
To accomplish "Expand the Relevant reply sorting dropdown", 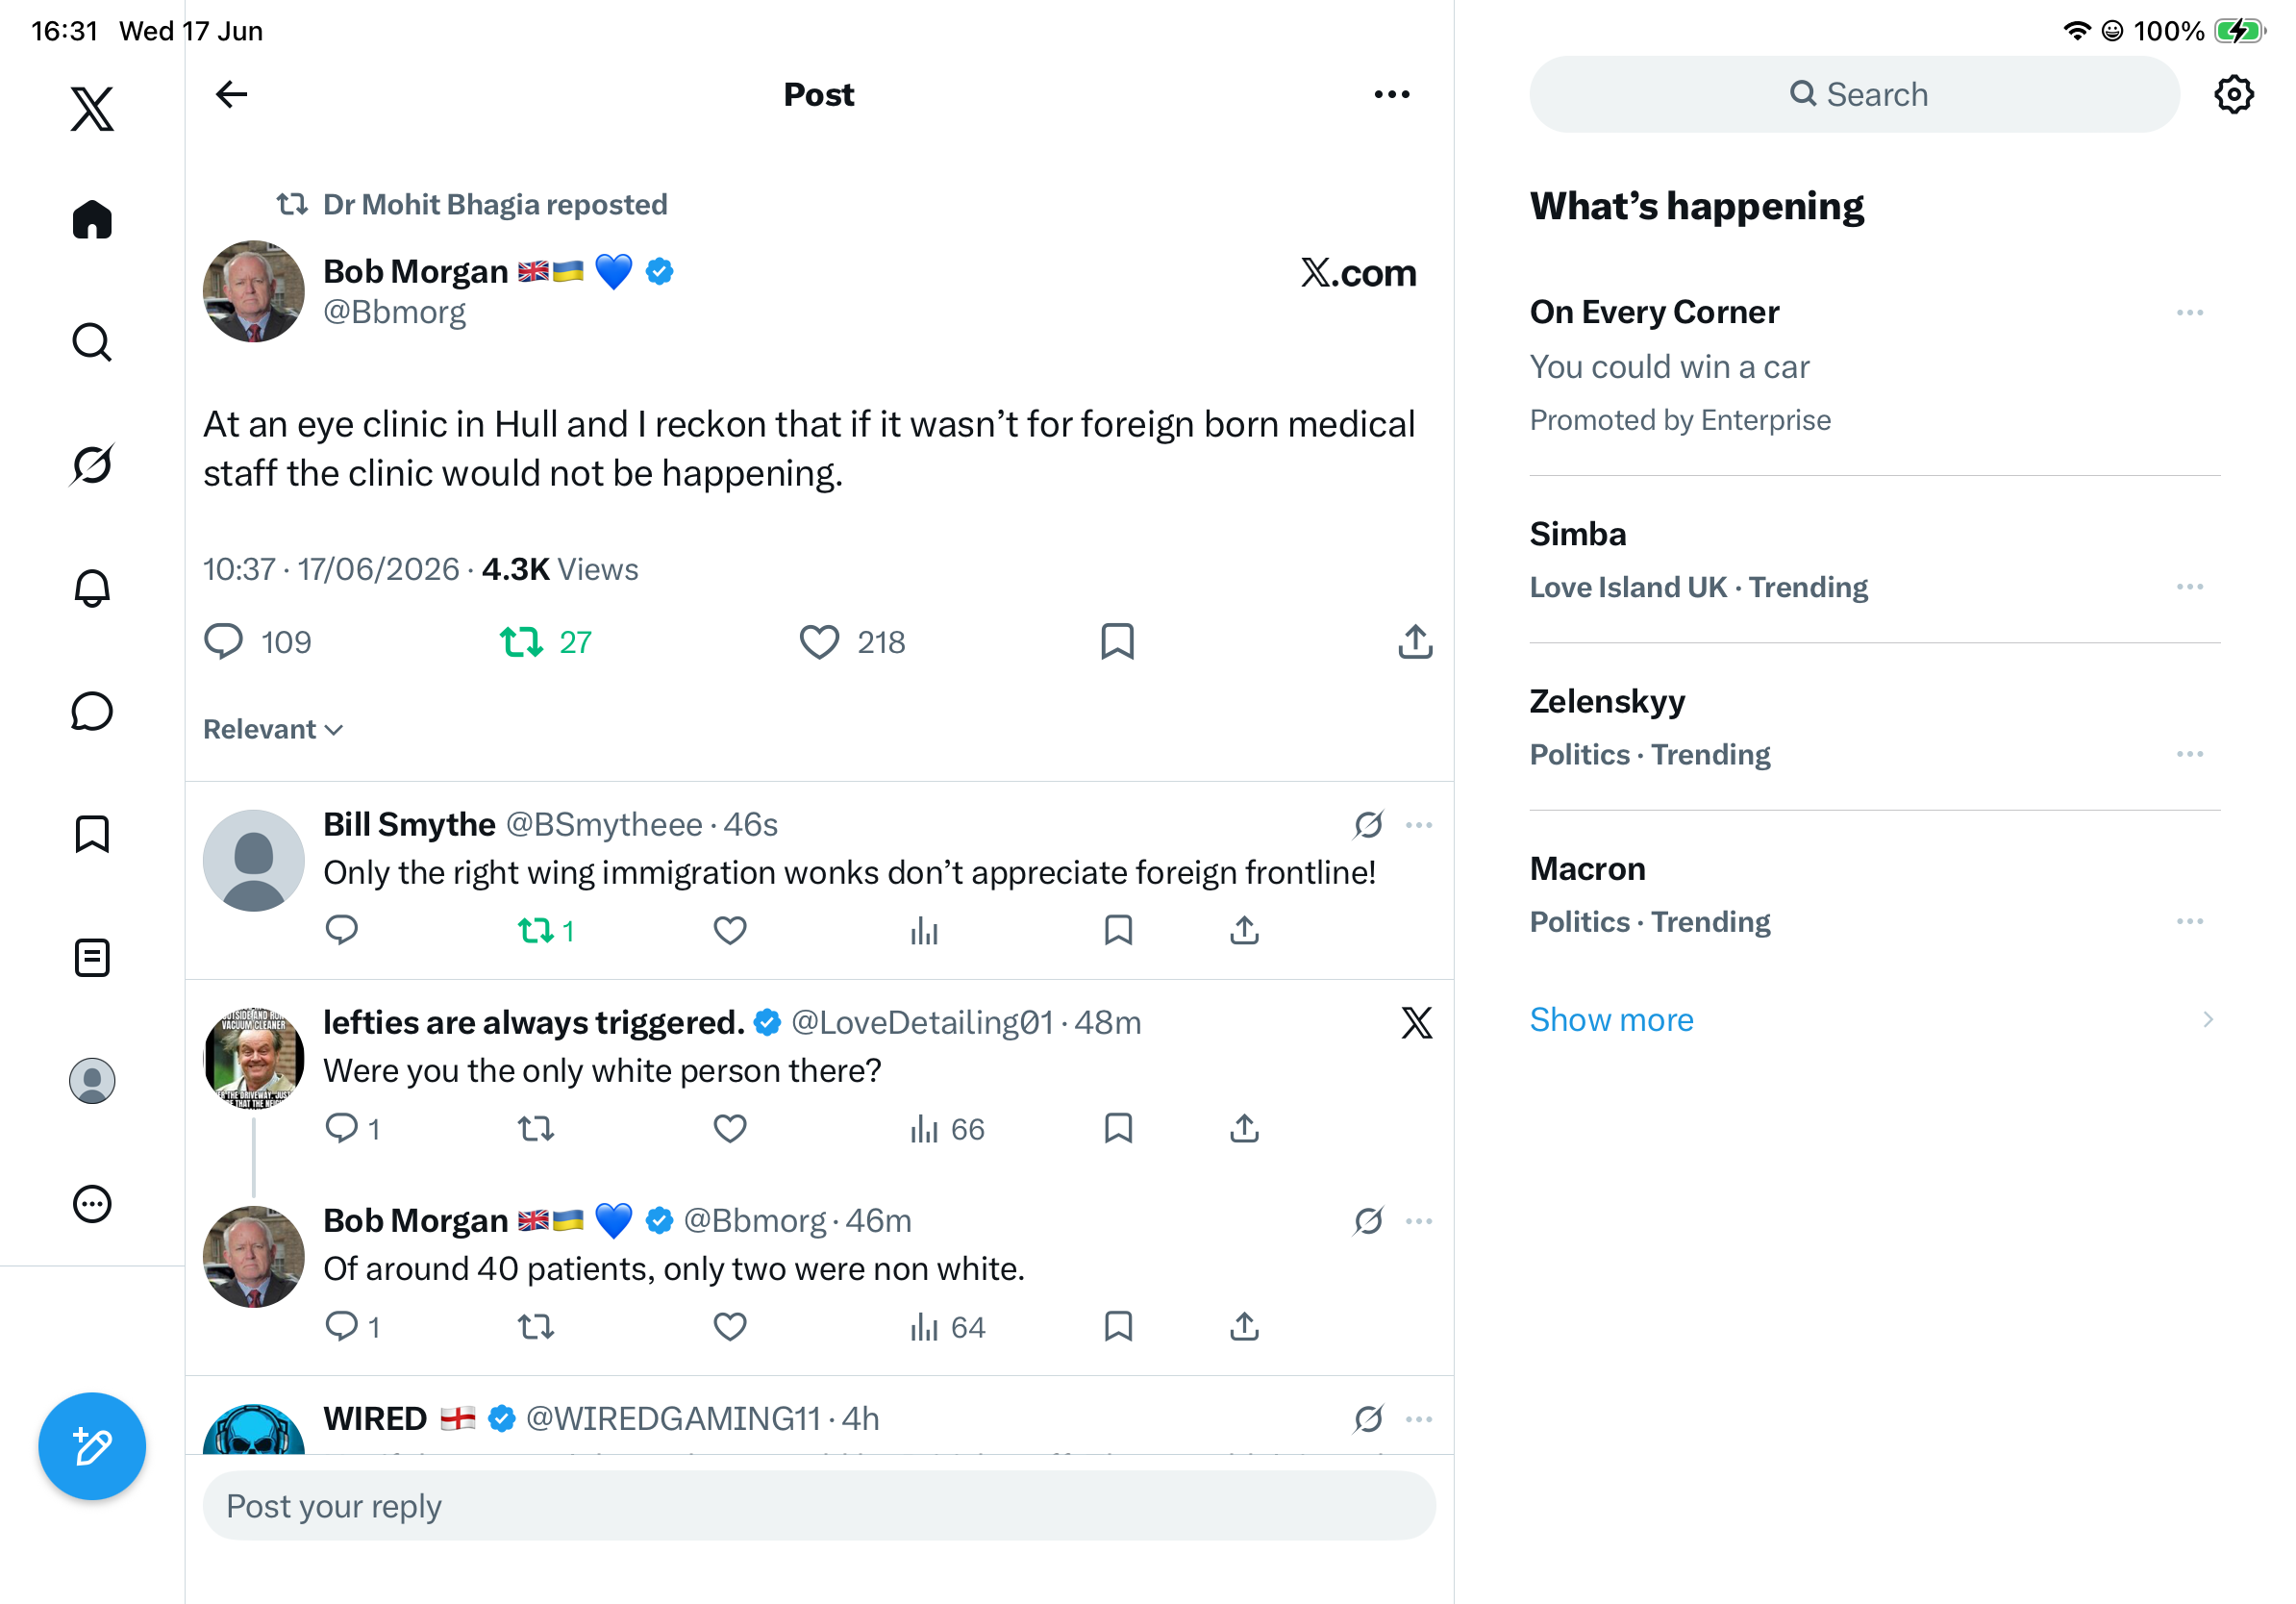I will [273, 729].
